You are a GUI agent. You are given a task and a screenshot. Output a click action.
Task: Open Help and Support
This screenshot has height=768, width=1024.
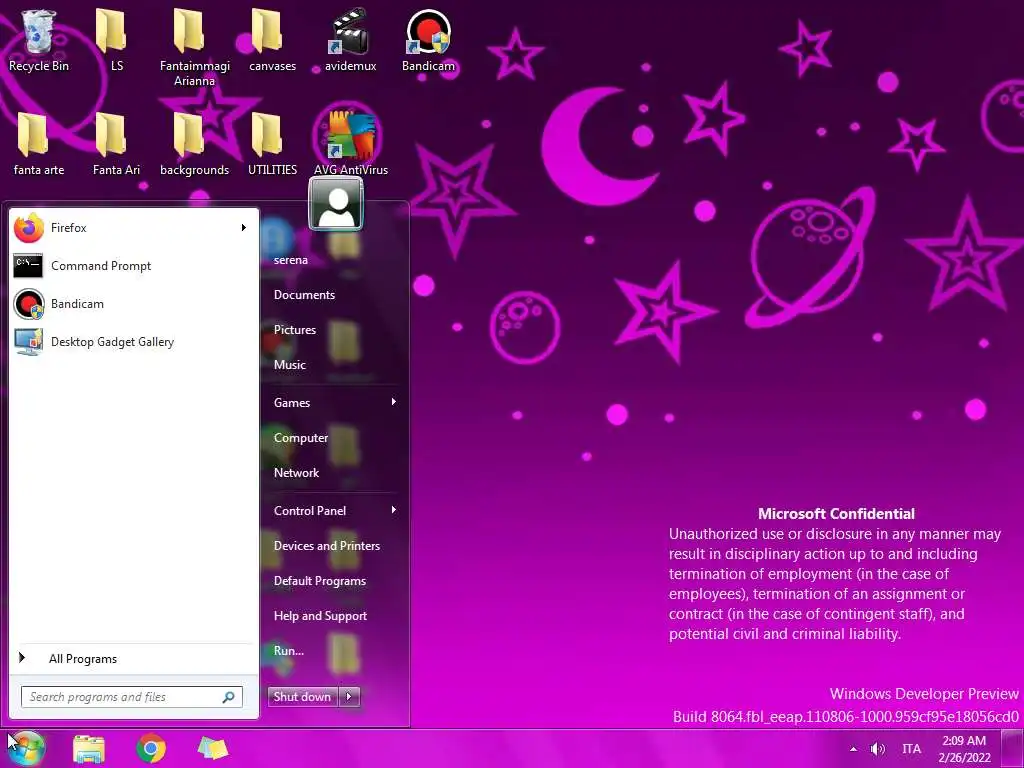320,616
